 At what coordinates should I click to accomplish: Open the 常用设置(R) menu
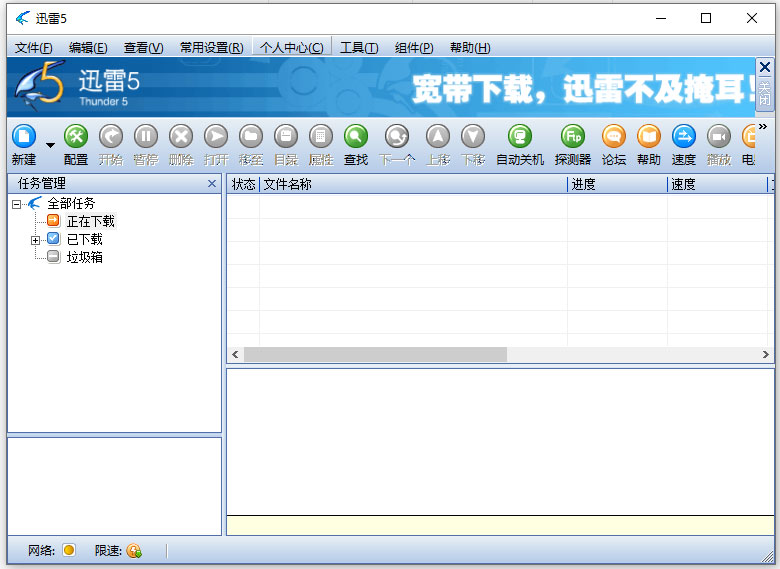pyautogui.click(x=211, y=48)
